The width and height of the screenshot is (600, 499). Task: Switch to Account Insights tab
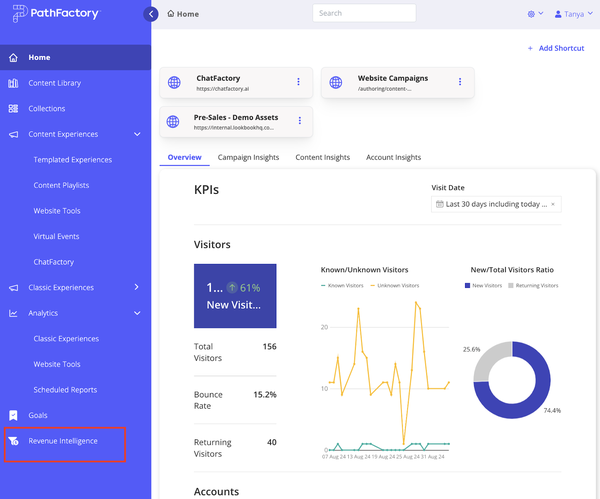coord(393,157)
